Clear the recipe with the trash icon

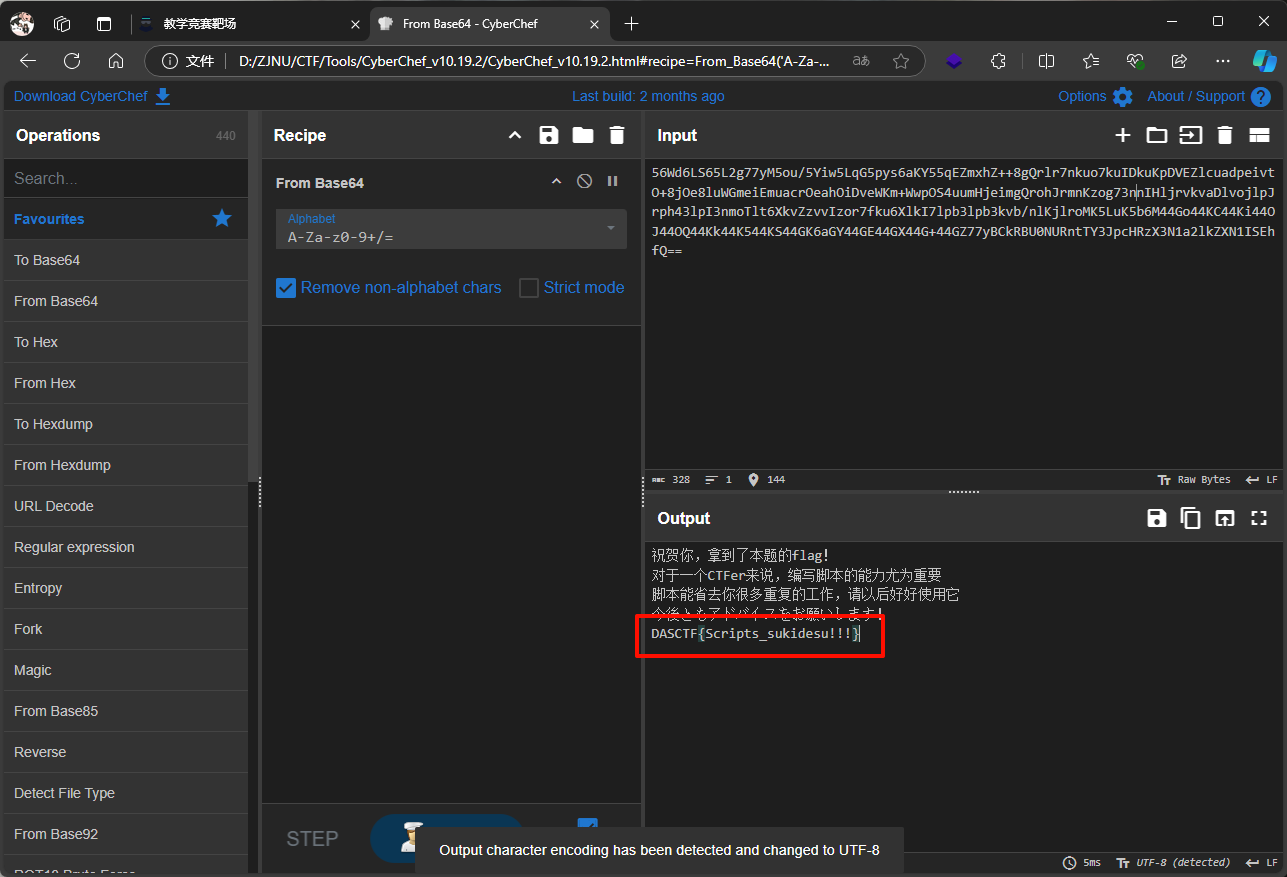tap(617, 135)
